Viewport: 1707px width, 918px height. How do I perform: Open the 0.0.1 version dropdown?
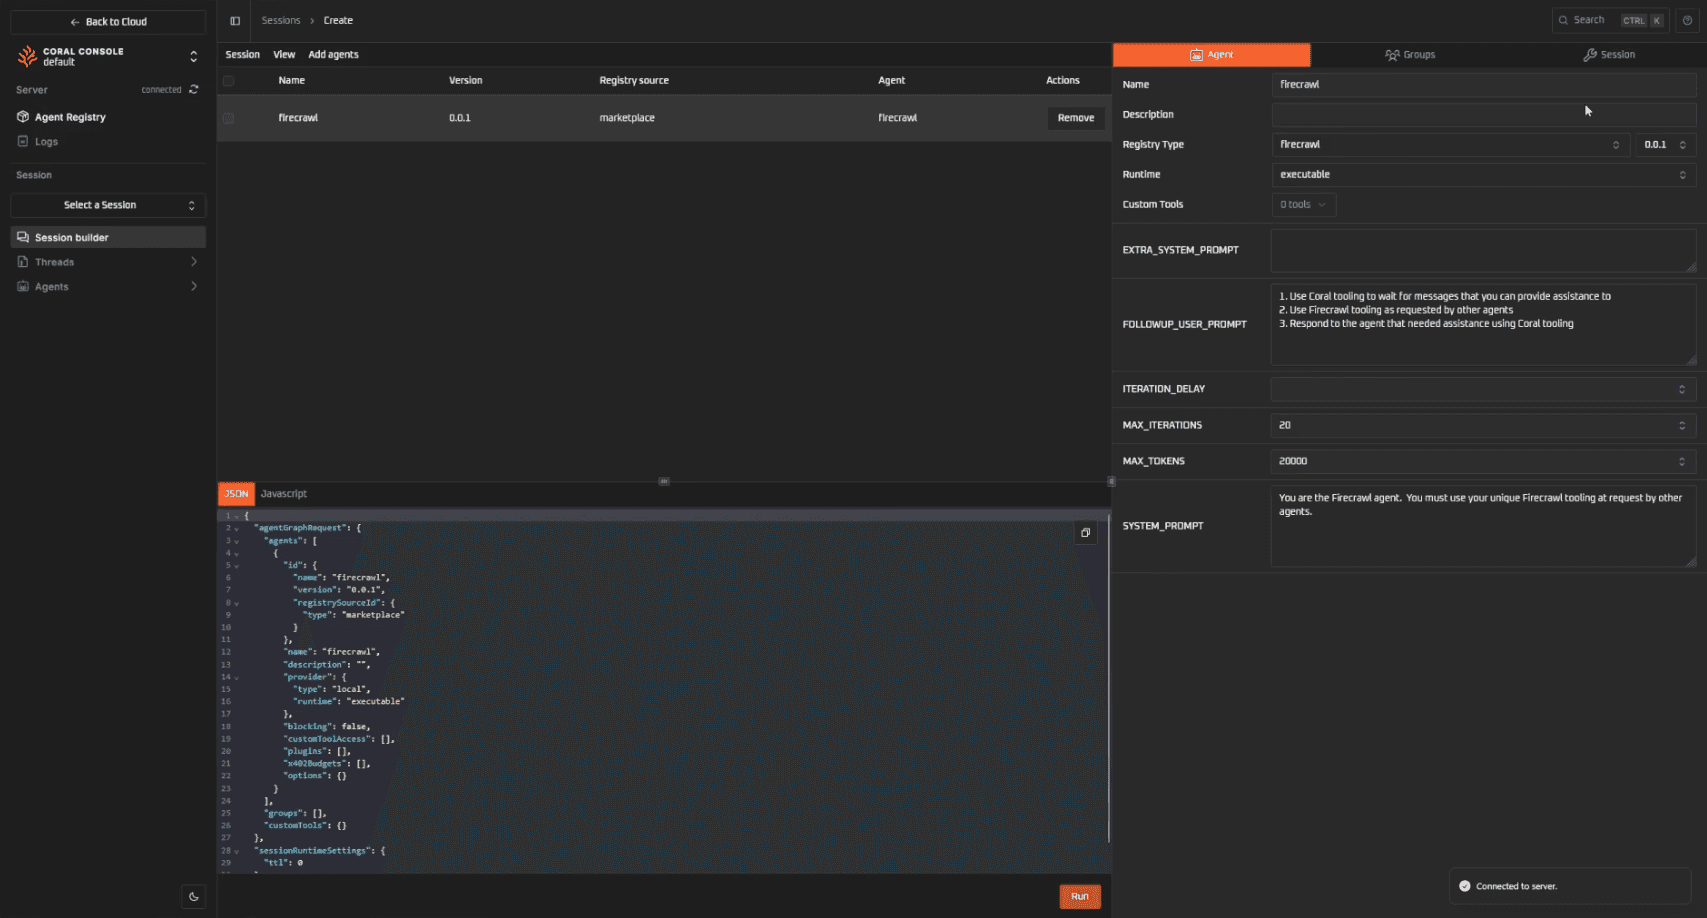coord(1666,145)
